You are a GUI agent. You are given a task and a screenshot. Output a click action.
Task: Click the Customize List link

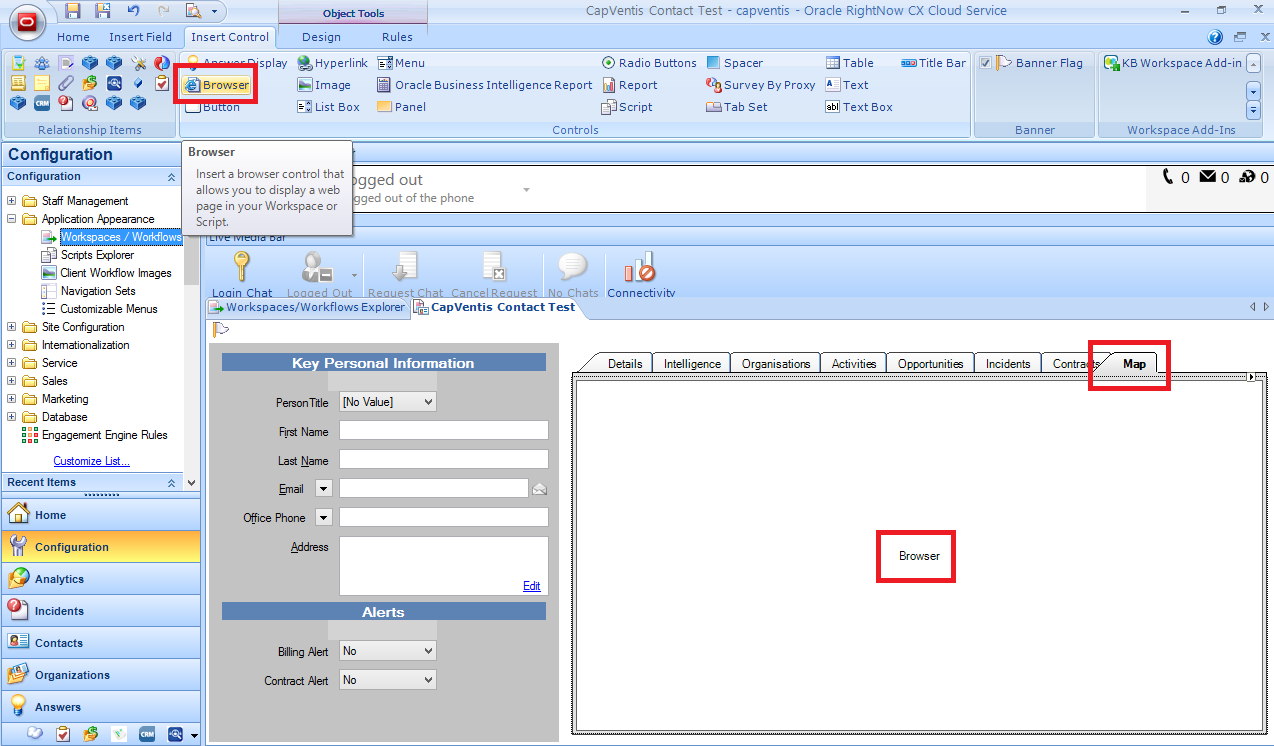91,461
